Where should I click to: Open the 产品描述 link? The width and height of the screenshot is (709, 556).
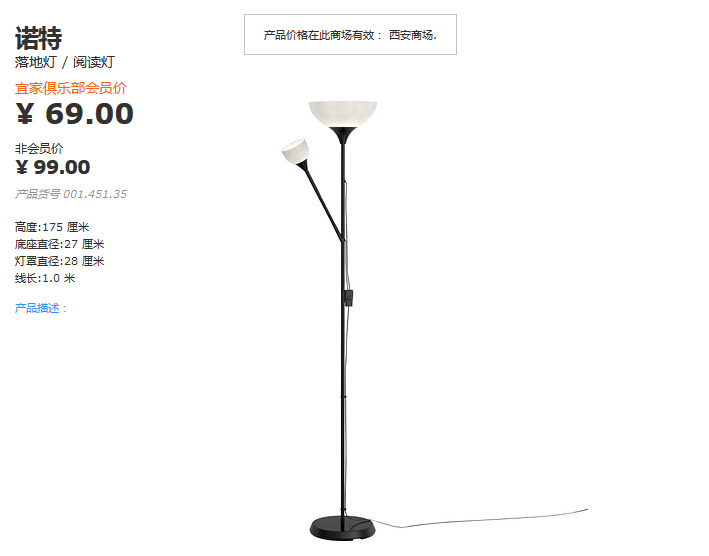[x=41, y=308]
